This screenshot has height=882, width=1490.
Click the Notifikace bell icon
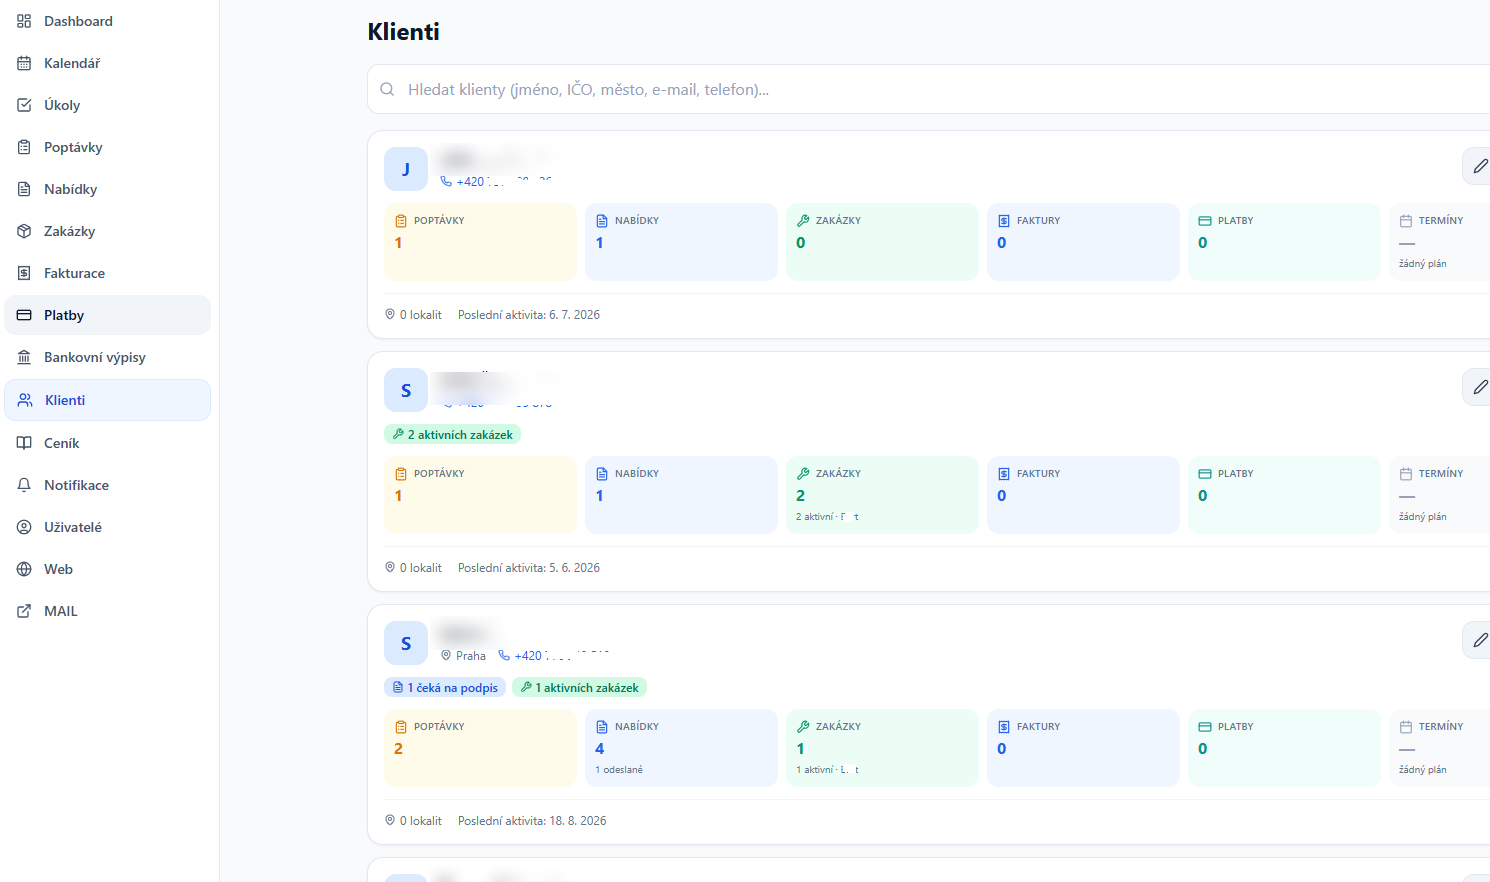[24, 485]
